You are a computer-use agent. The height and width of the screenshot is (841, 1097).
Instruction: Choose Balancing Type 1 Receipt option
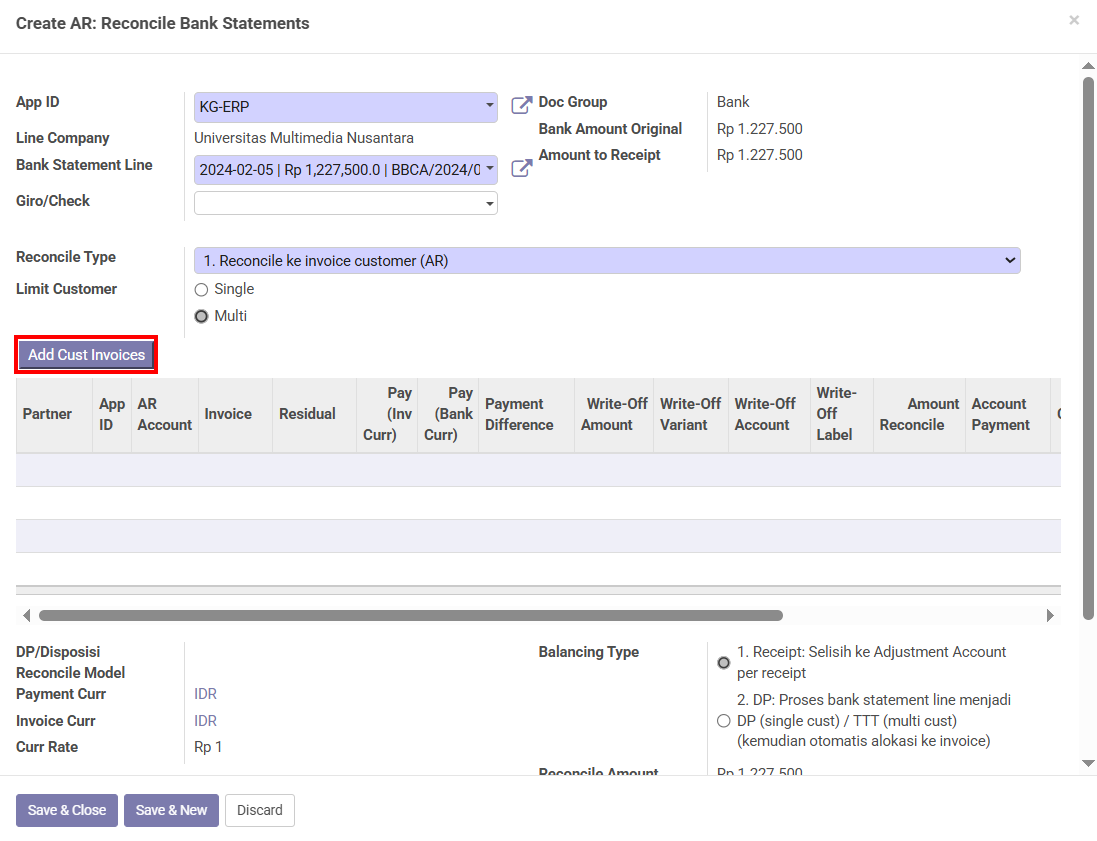pyautogui.click(x=724, y=663)
